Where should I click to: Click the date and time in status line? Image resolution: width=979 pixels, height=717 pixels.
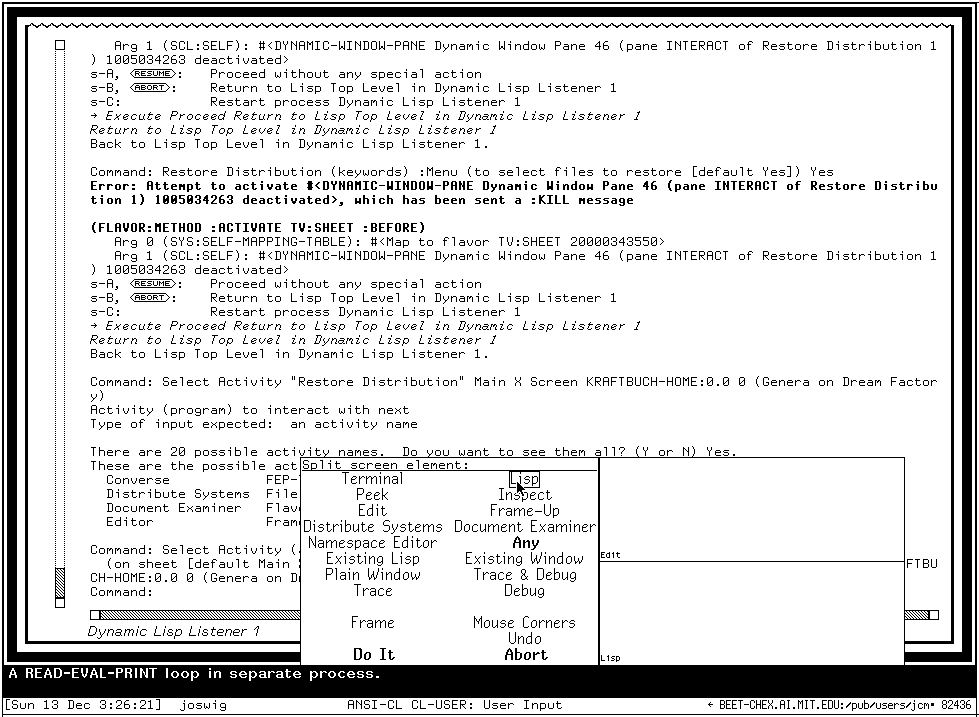(x=82, y=706)
